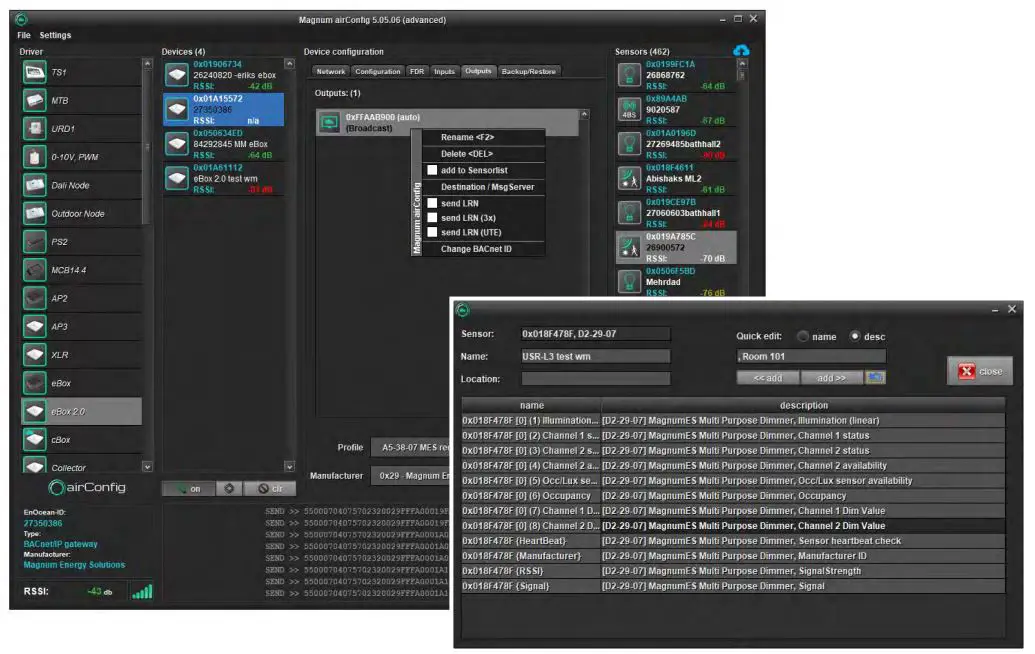Image resolution: width=1035 pixels, height=654 pixels.
Task: Choose Change BACnet ID menu entry
Action: 483,249
